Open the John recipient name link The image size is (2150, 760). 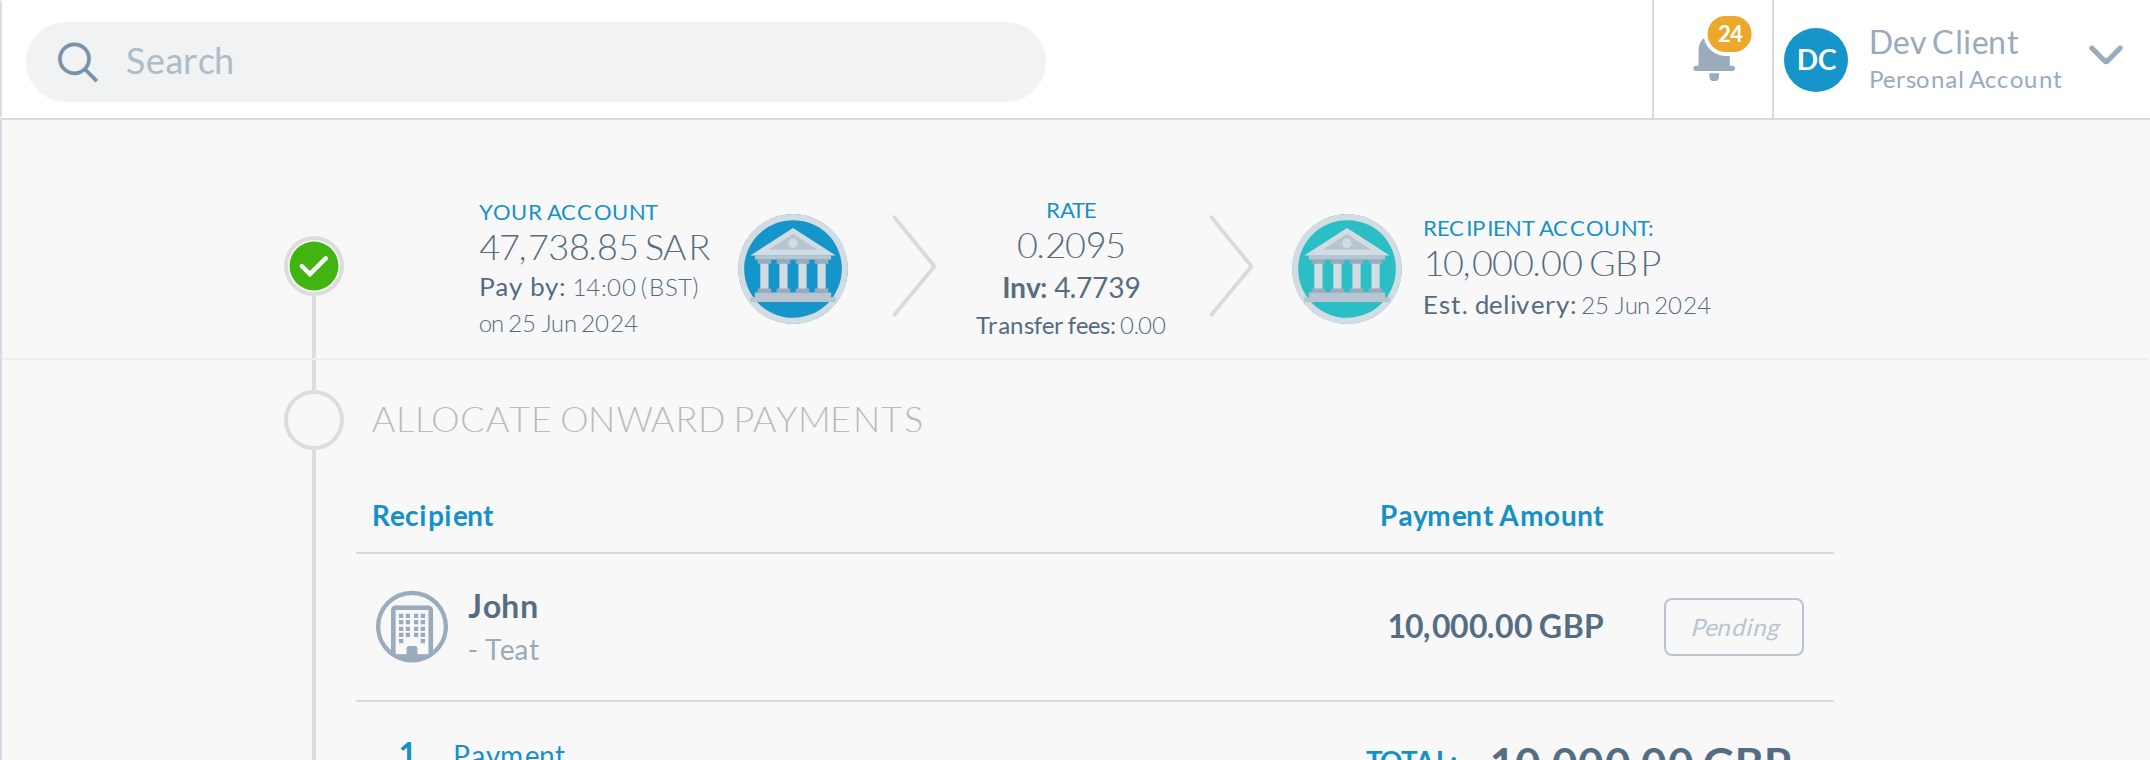[503, 607]
